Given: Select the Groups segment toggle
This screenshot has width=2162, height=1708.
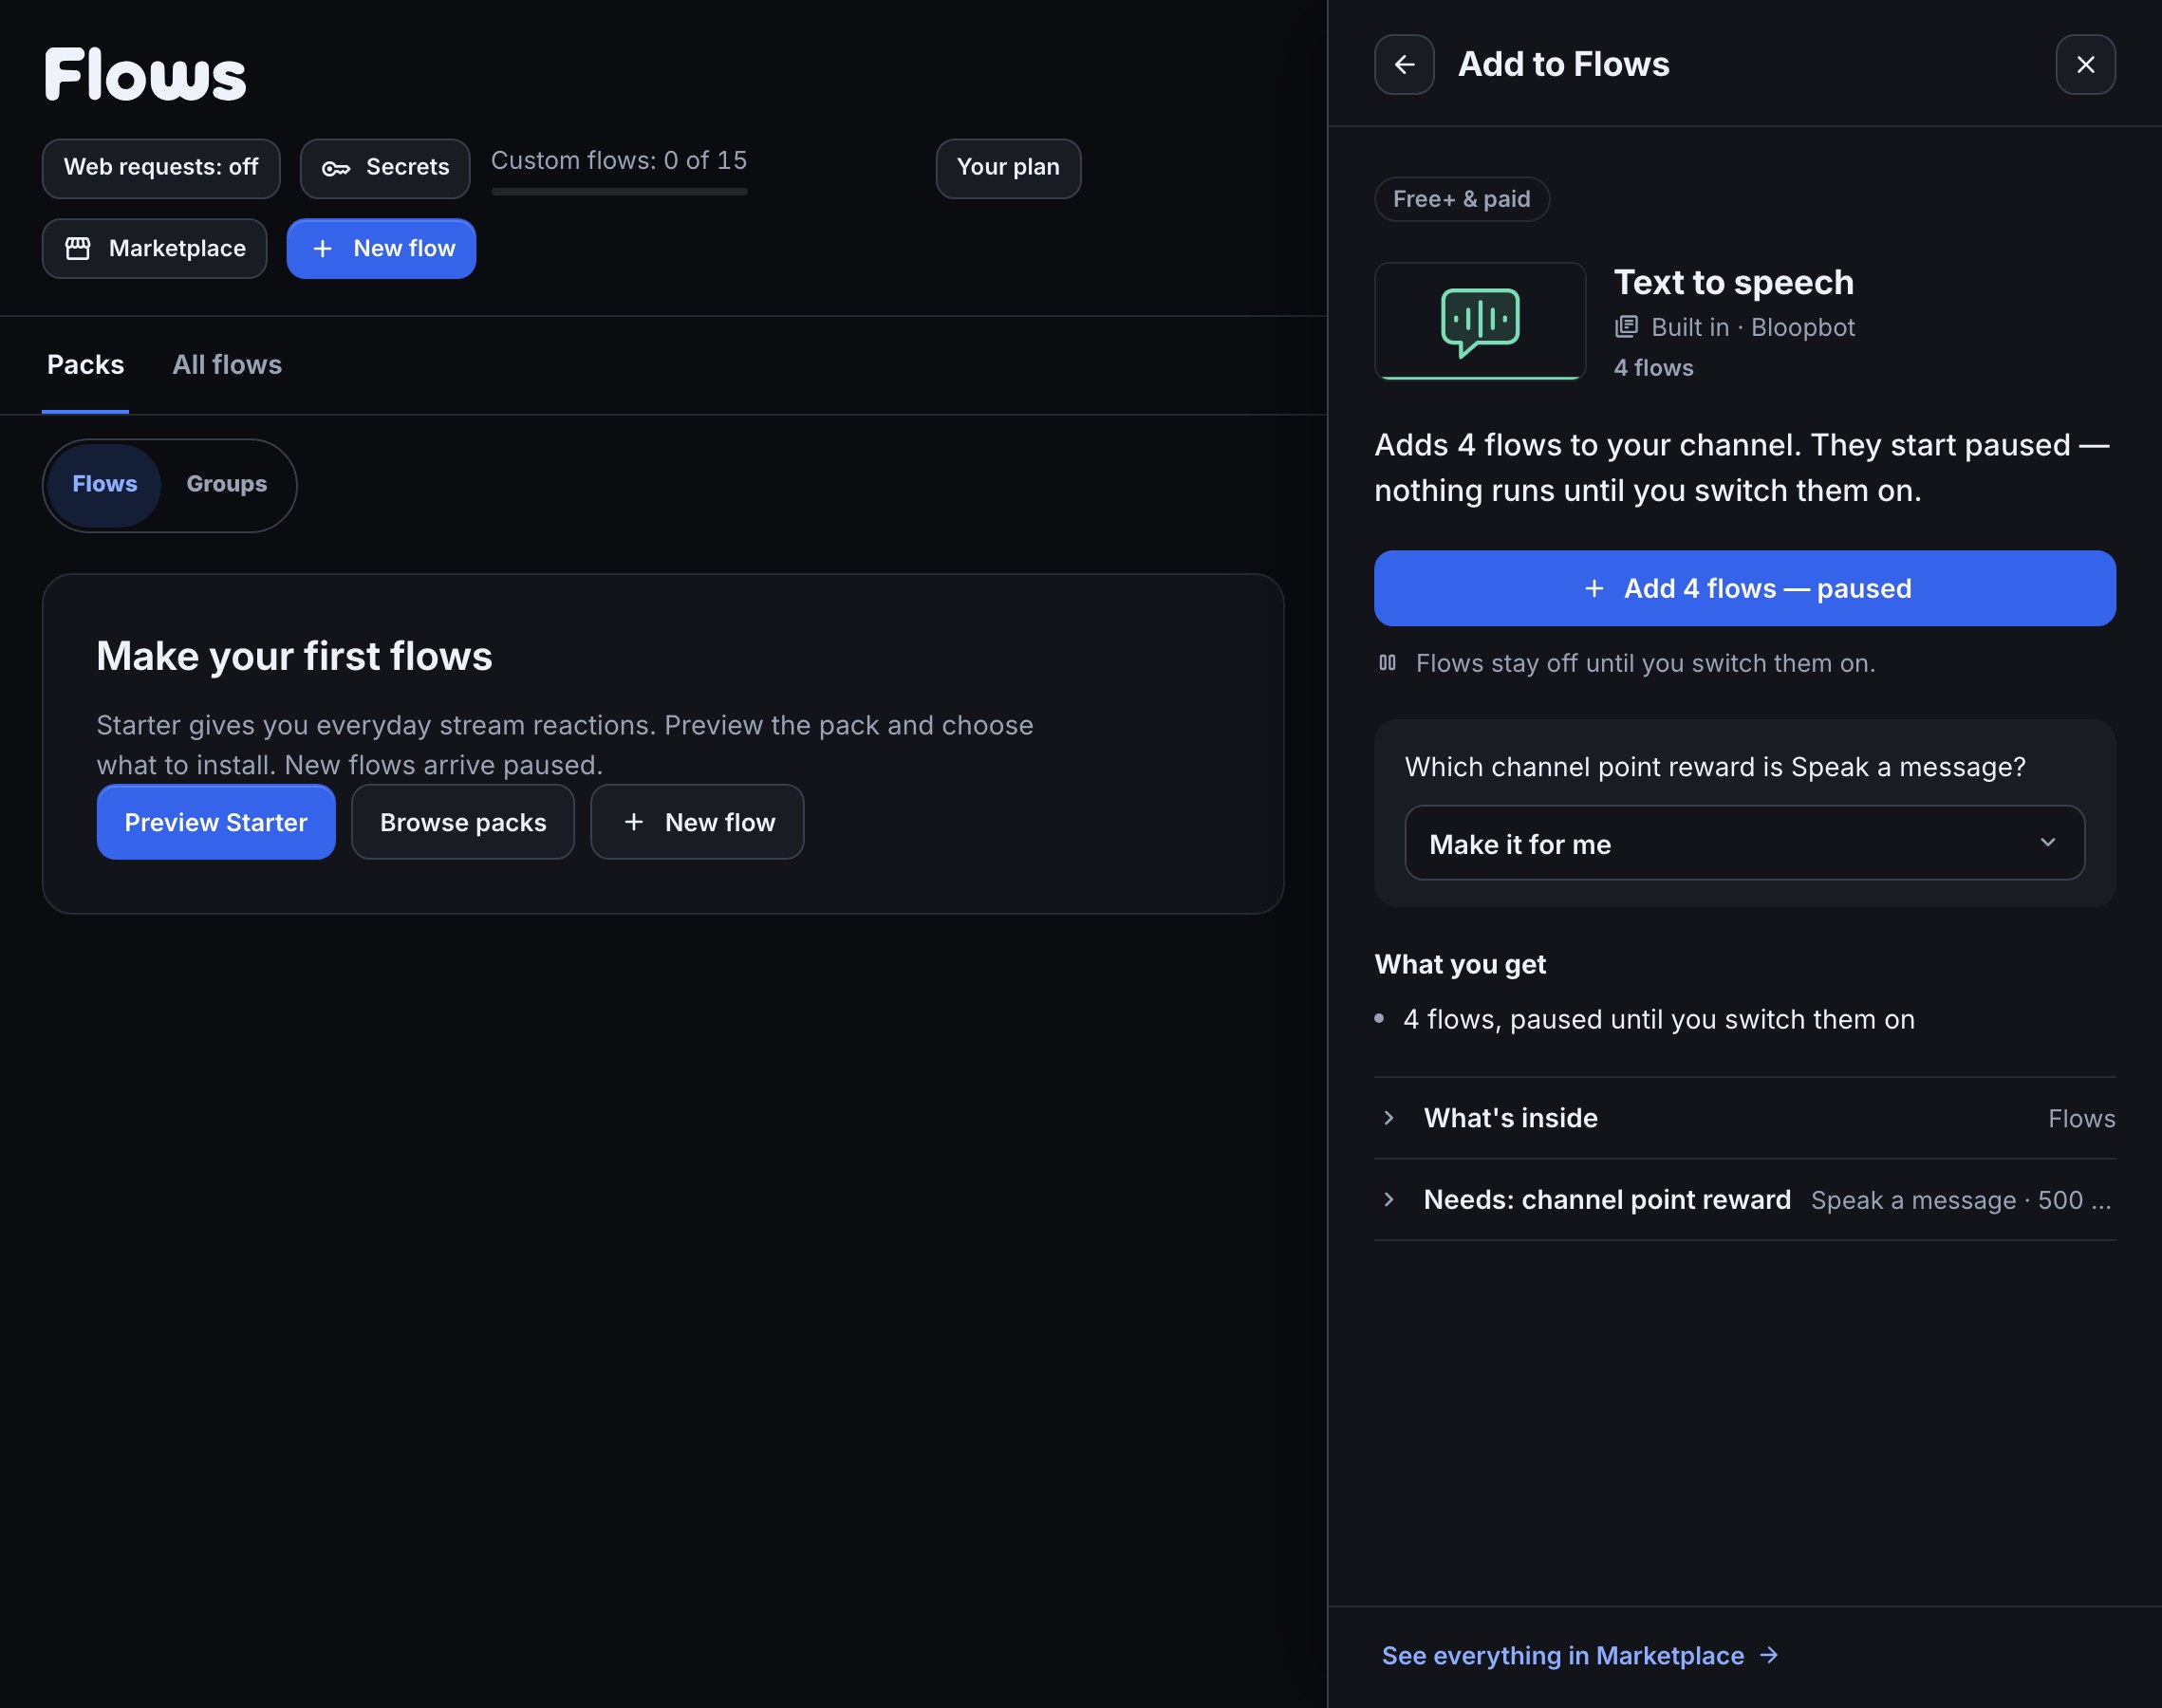Looking at the screenshot, I should [x=227, y=485].
